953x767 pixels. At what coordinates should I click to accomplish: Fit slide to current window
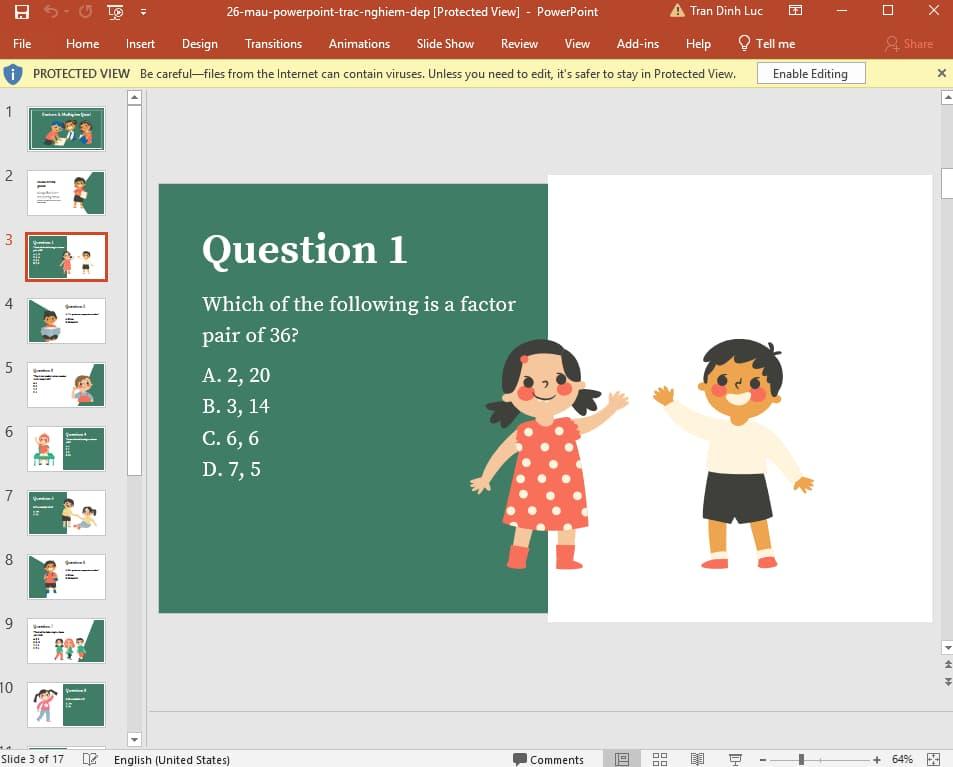[932, 759]
